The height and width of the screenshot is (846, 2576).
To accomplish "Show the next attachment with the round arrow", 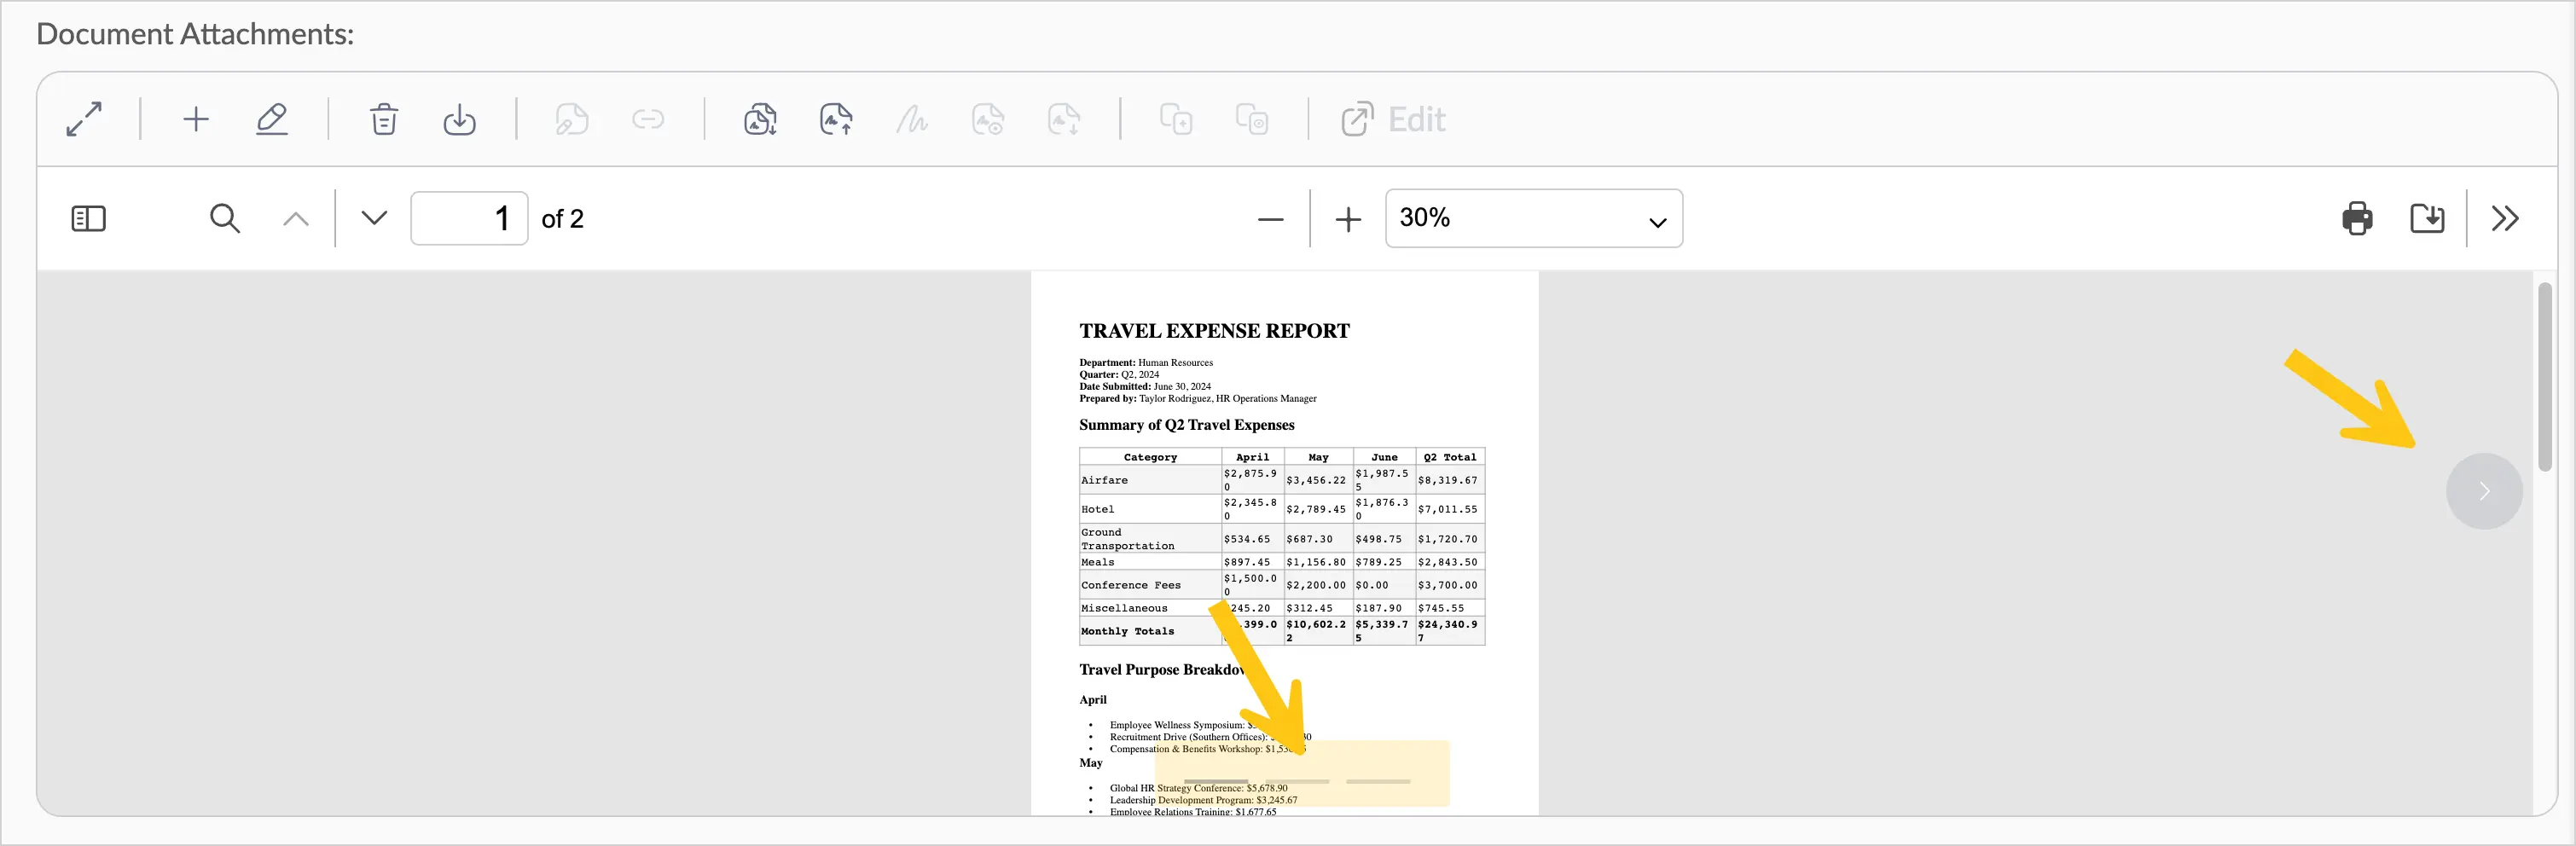I will coord(2484,491).
